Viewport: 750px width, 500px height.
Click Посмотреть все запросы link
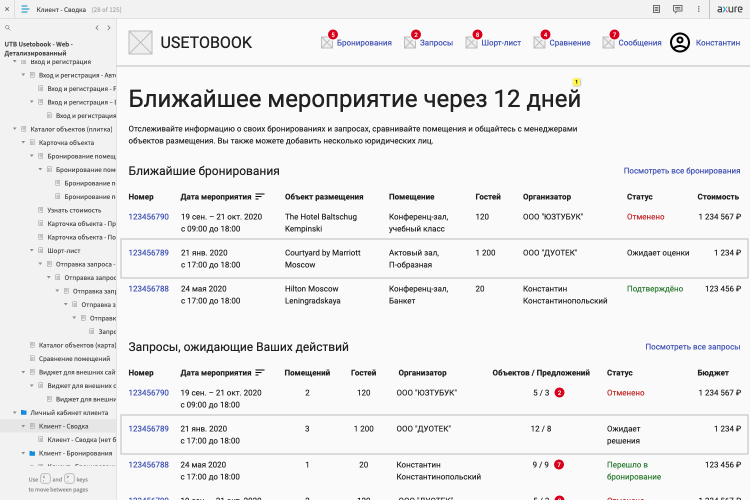click(x=693, y=347)
